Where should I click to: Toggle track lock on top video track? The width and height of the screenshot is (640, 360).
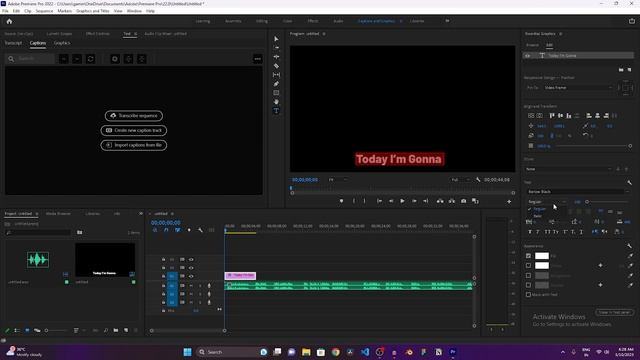163,260
